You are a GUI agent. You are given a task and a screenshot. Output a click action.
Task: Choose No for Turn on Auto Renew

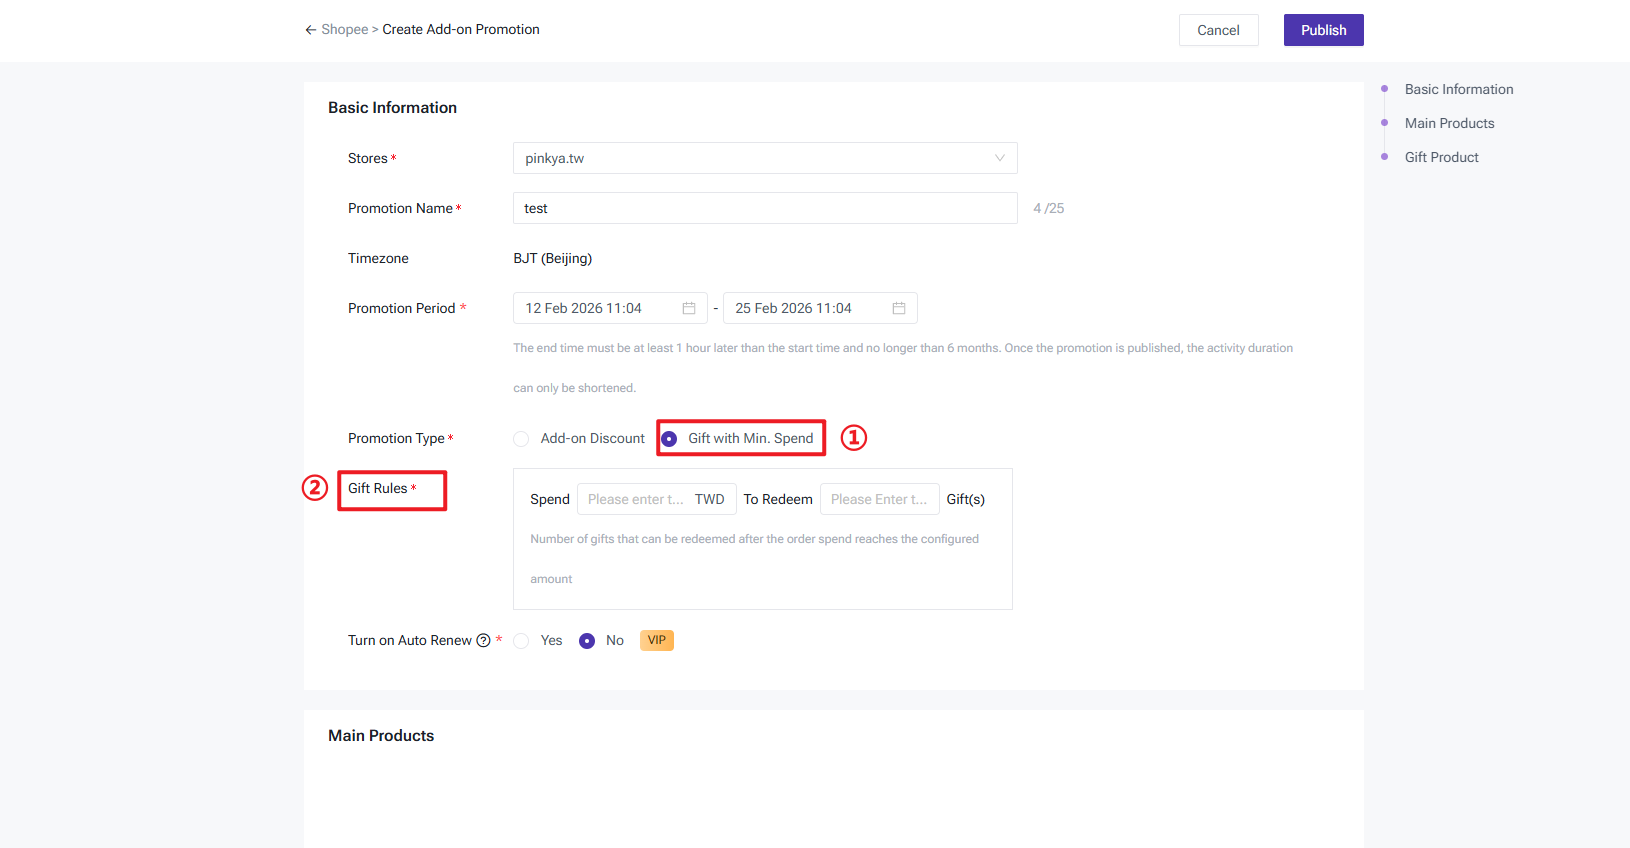(x=587, y=641)
